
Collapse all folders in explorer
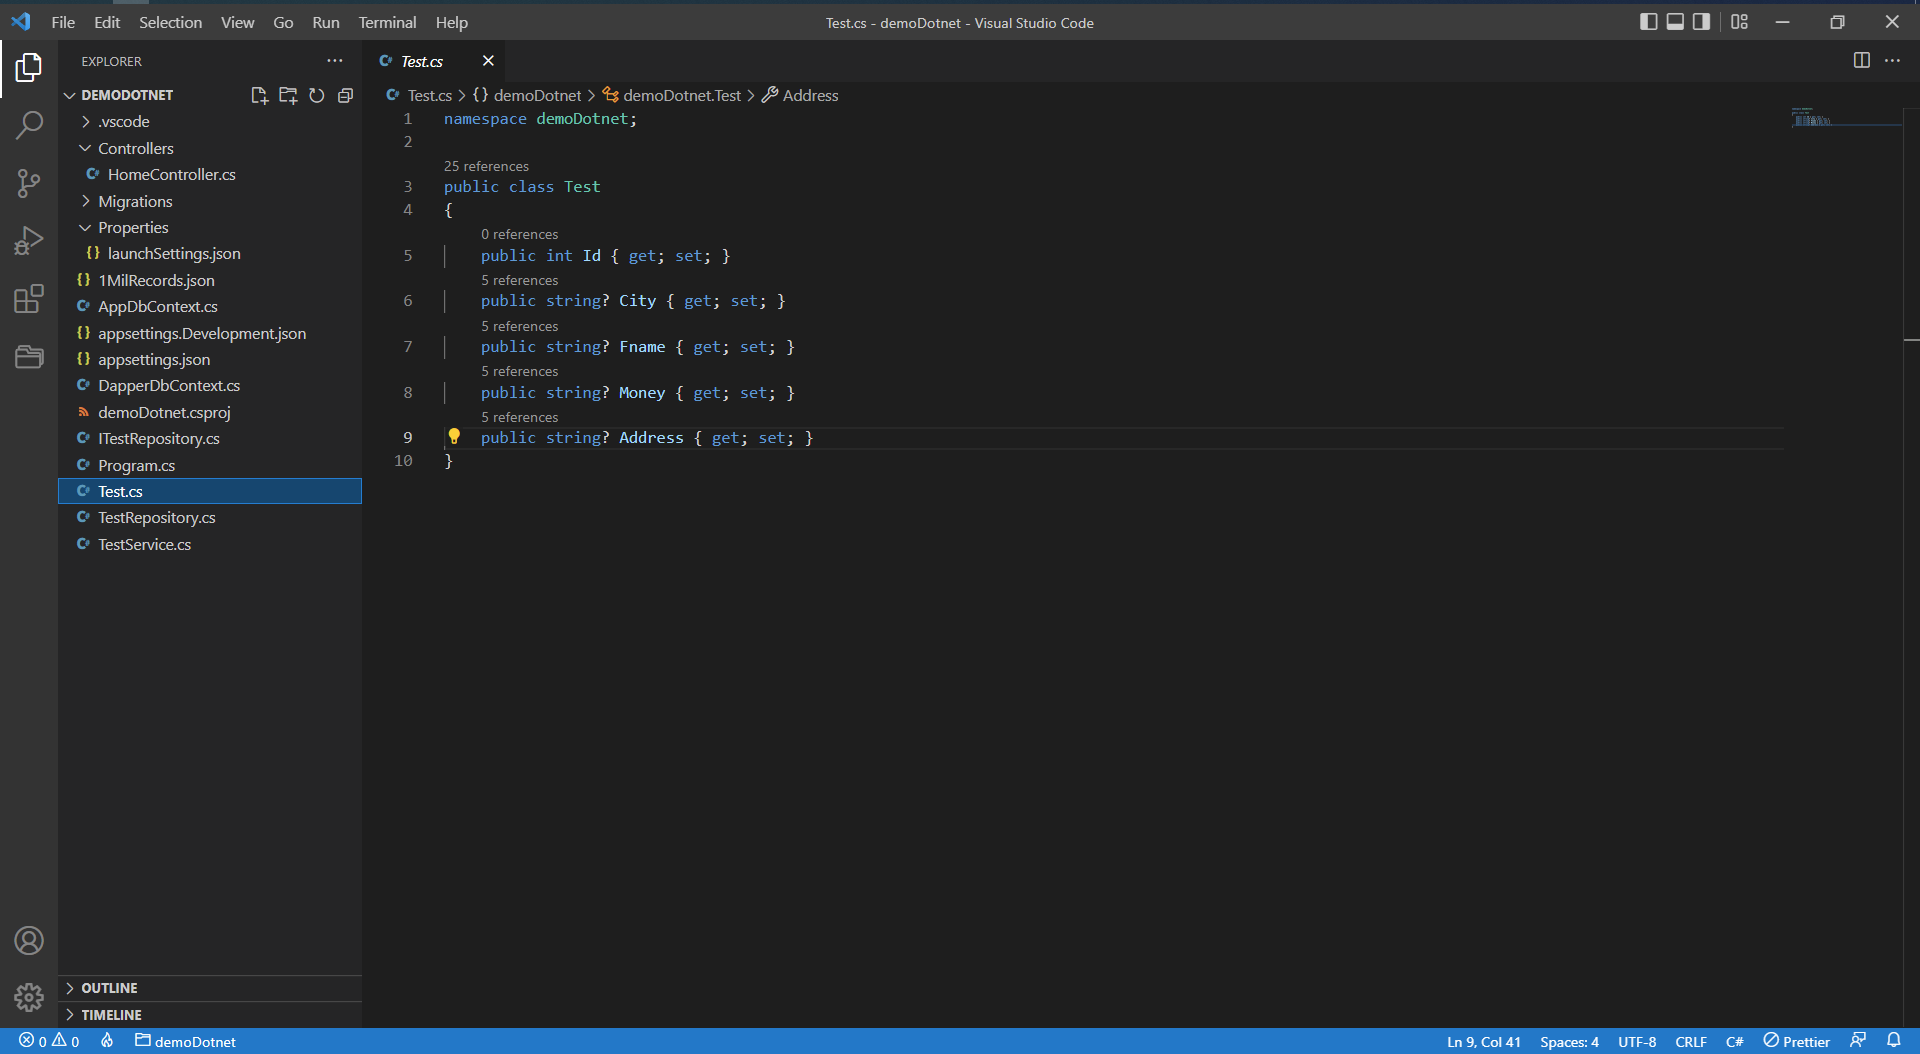[345, 95]
